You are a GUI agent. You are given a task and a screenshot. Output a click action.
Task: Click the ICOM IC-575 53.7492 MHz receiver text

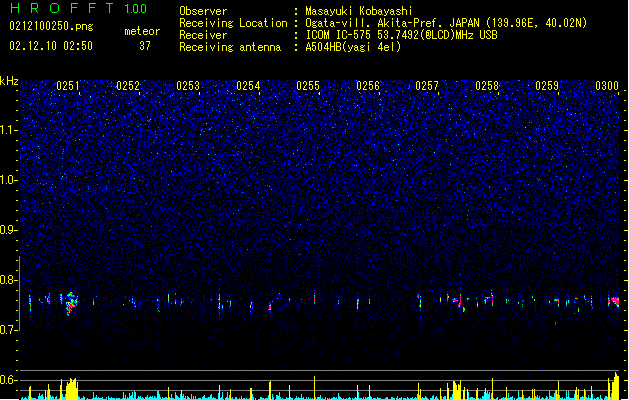(402, 35)
